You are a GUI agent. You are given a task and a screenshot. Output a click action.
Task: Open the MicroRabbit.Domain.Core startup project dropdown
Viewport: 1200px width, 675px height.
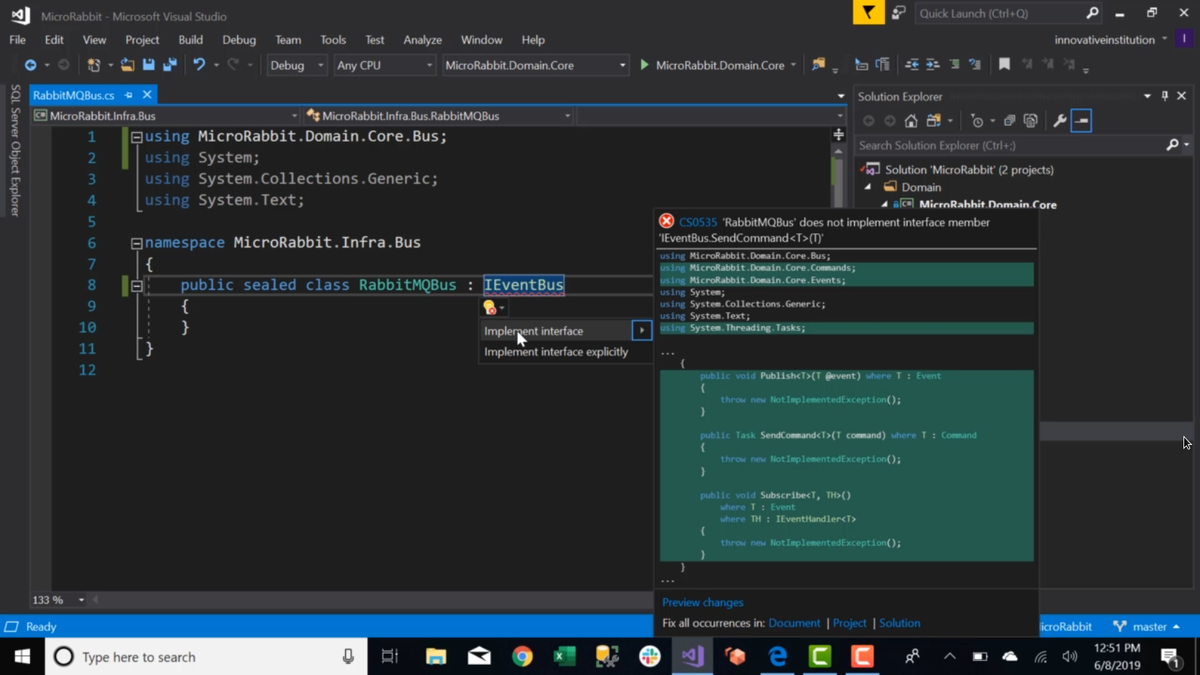point(622,66)
